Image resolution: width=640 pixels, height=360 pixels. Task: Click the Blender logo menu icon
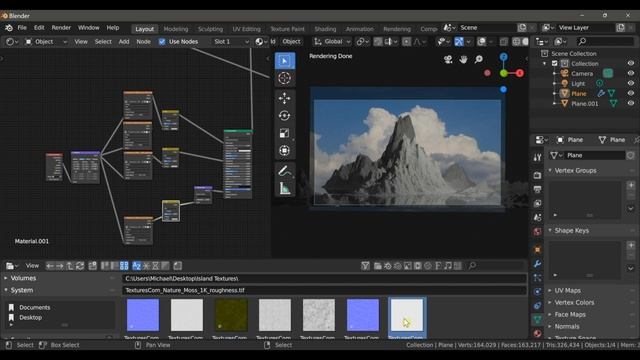[9, 28]
